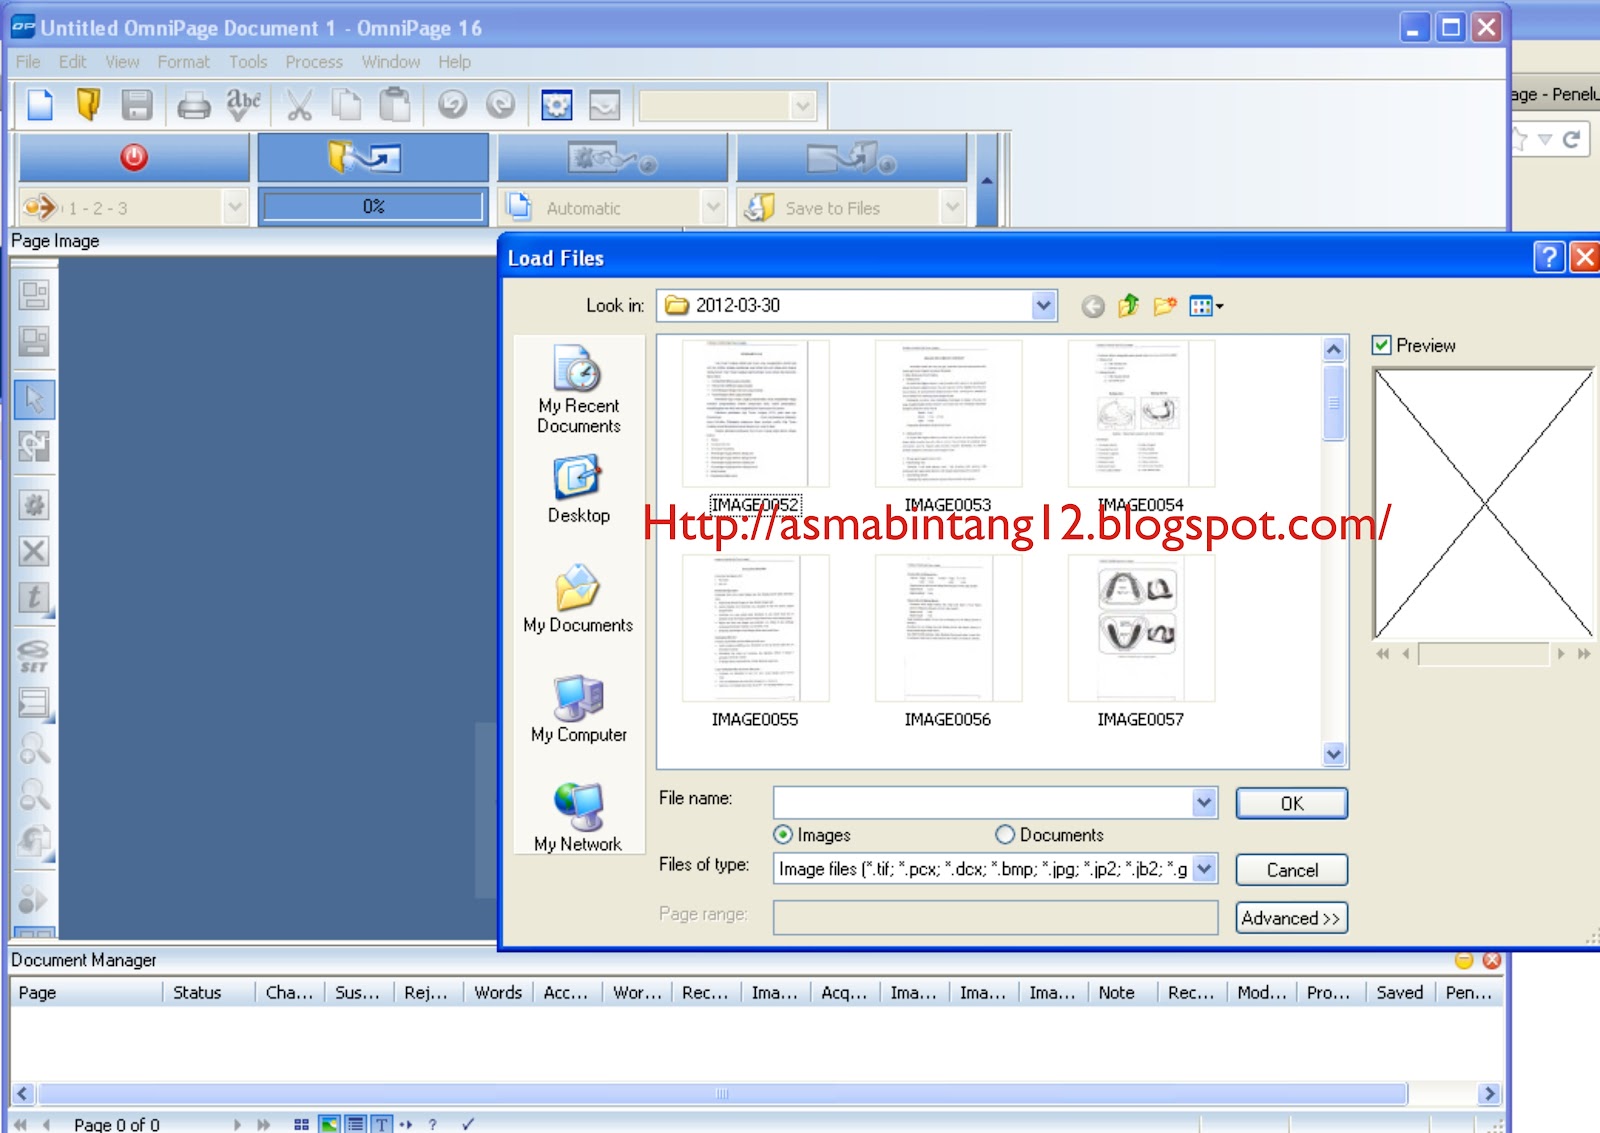Open the File menu
Screen dimensions: 1600x1133
tap(28, 62)
